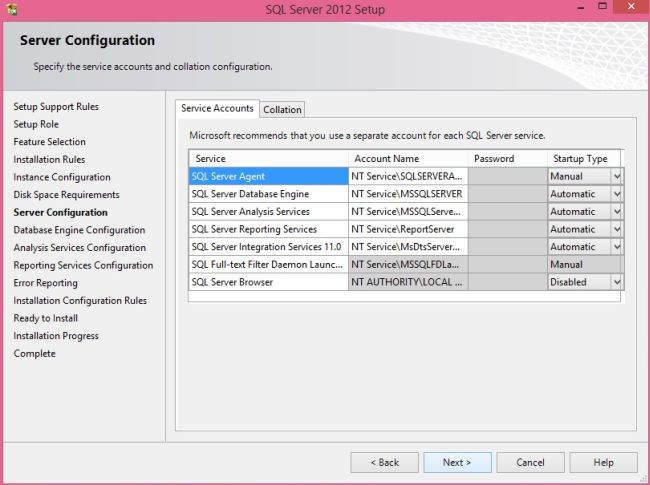This screenshot has height=485, width=650.
Task: Close the SQL Server 2012 Setup window
Action: (631, 7)
